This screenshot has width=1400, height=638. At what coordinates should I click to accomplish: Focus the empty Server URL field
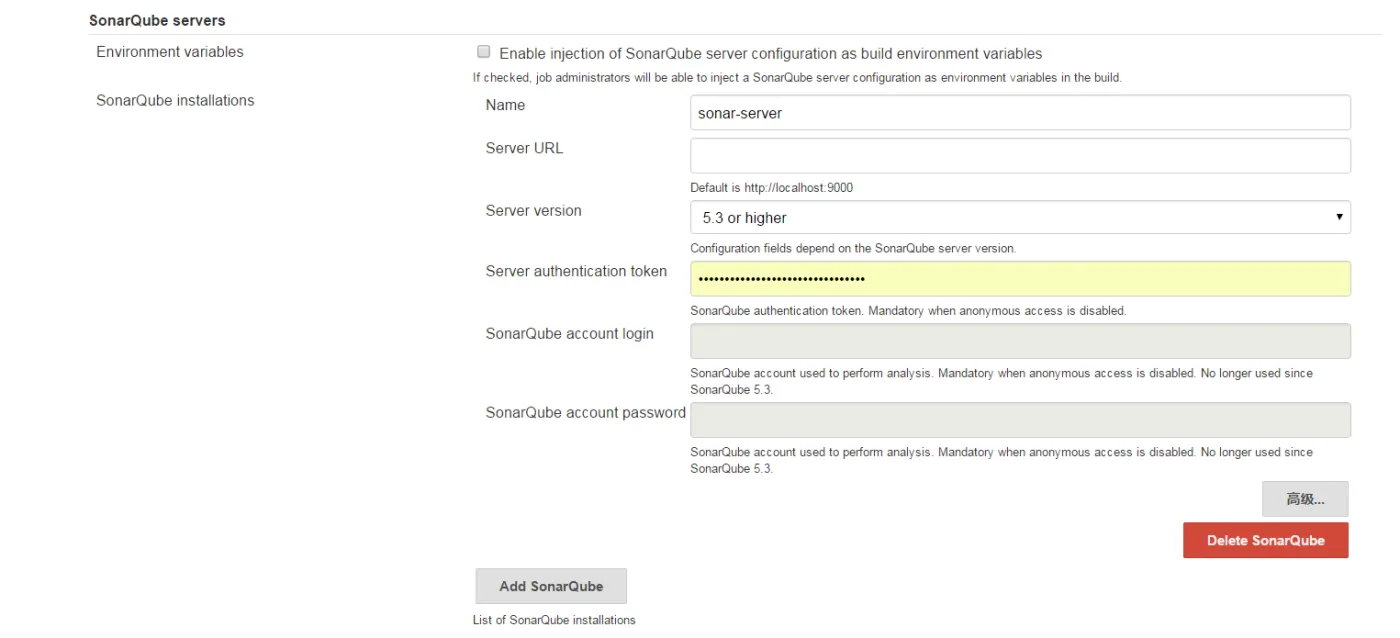(x=1020, y=156)
